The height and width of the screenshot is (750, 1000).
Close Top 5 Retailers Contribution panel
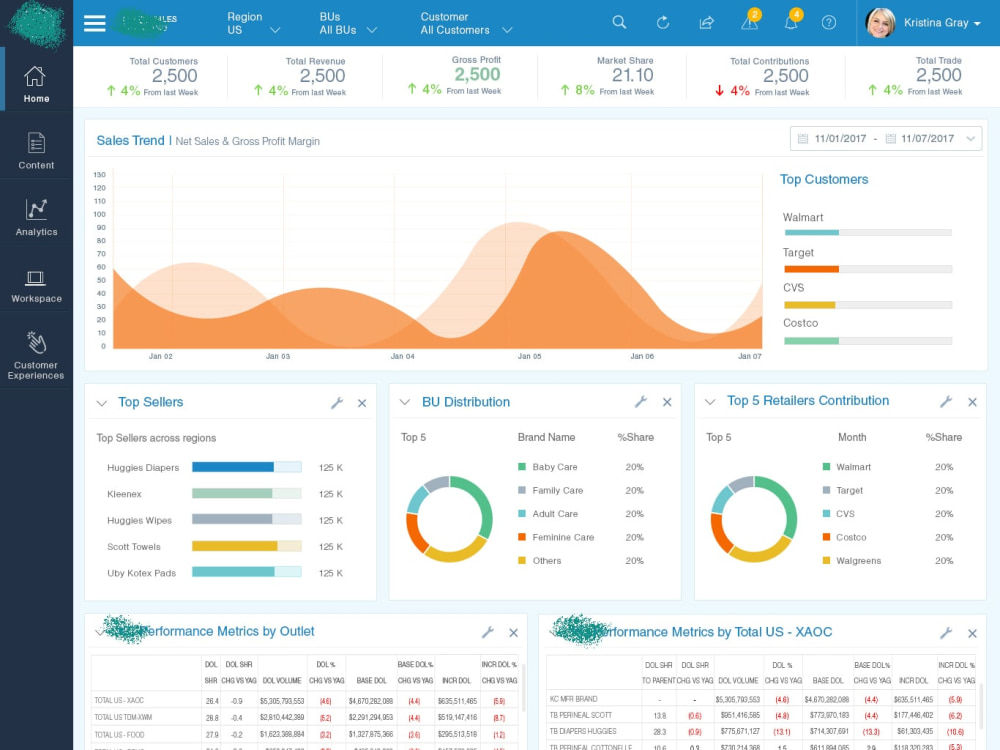972,402
